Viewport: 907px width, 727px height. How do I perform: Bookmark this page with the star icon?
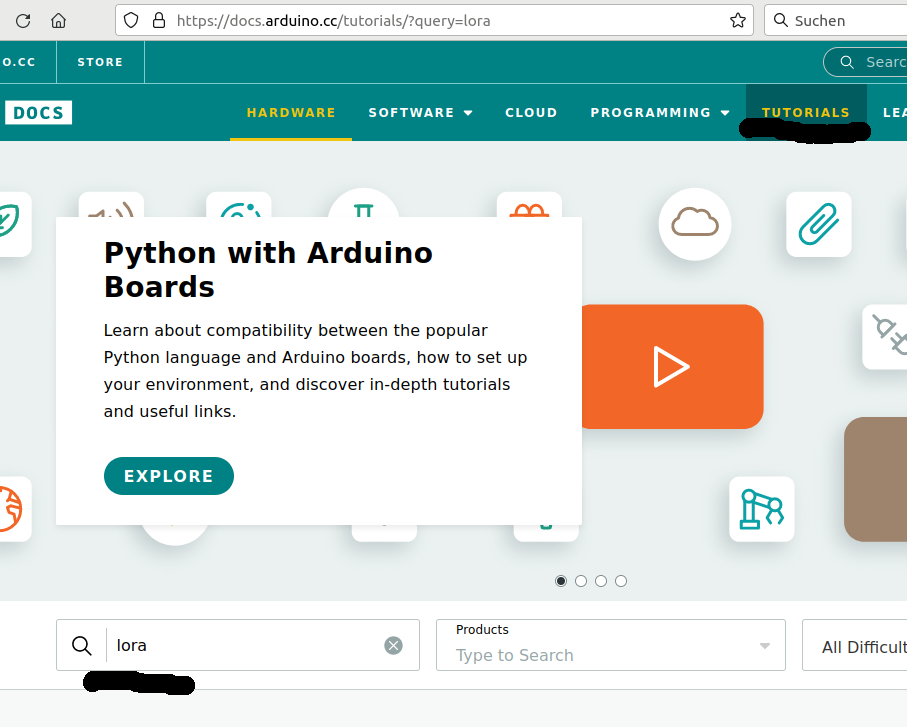[738, 20]
